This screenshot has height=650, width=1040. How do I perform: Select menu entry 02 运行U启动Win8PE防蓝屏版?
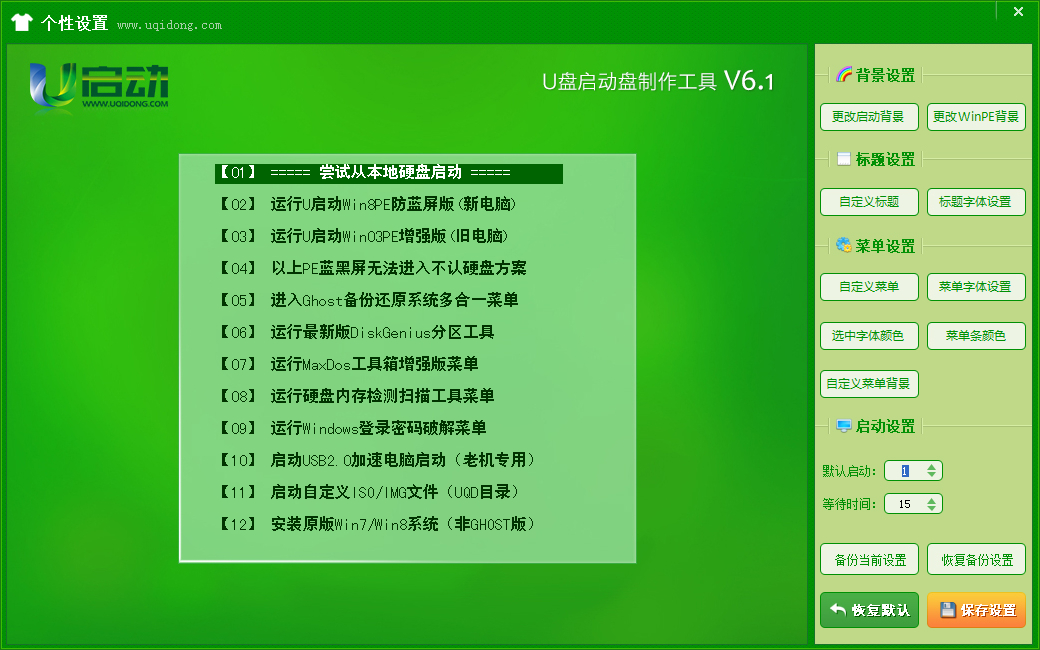[x=367, y=204]
